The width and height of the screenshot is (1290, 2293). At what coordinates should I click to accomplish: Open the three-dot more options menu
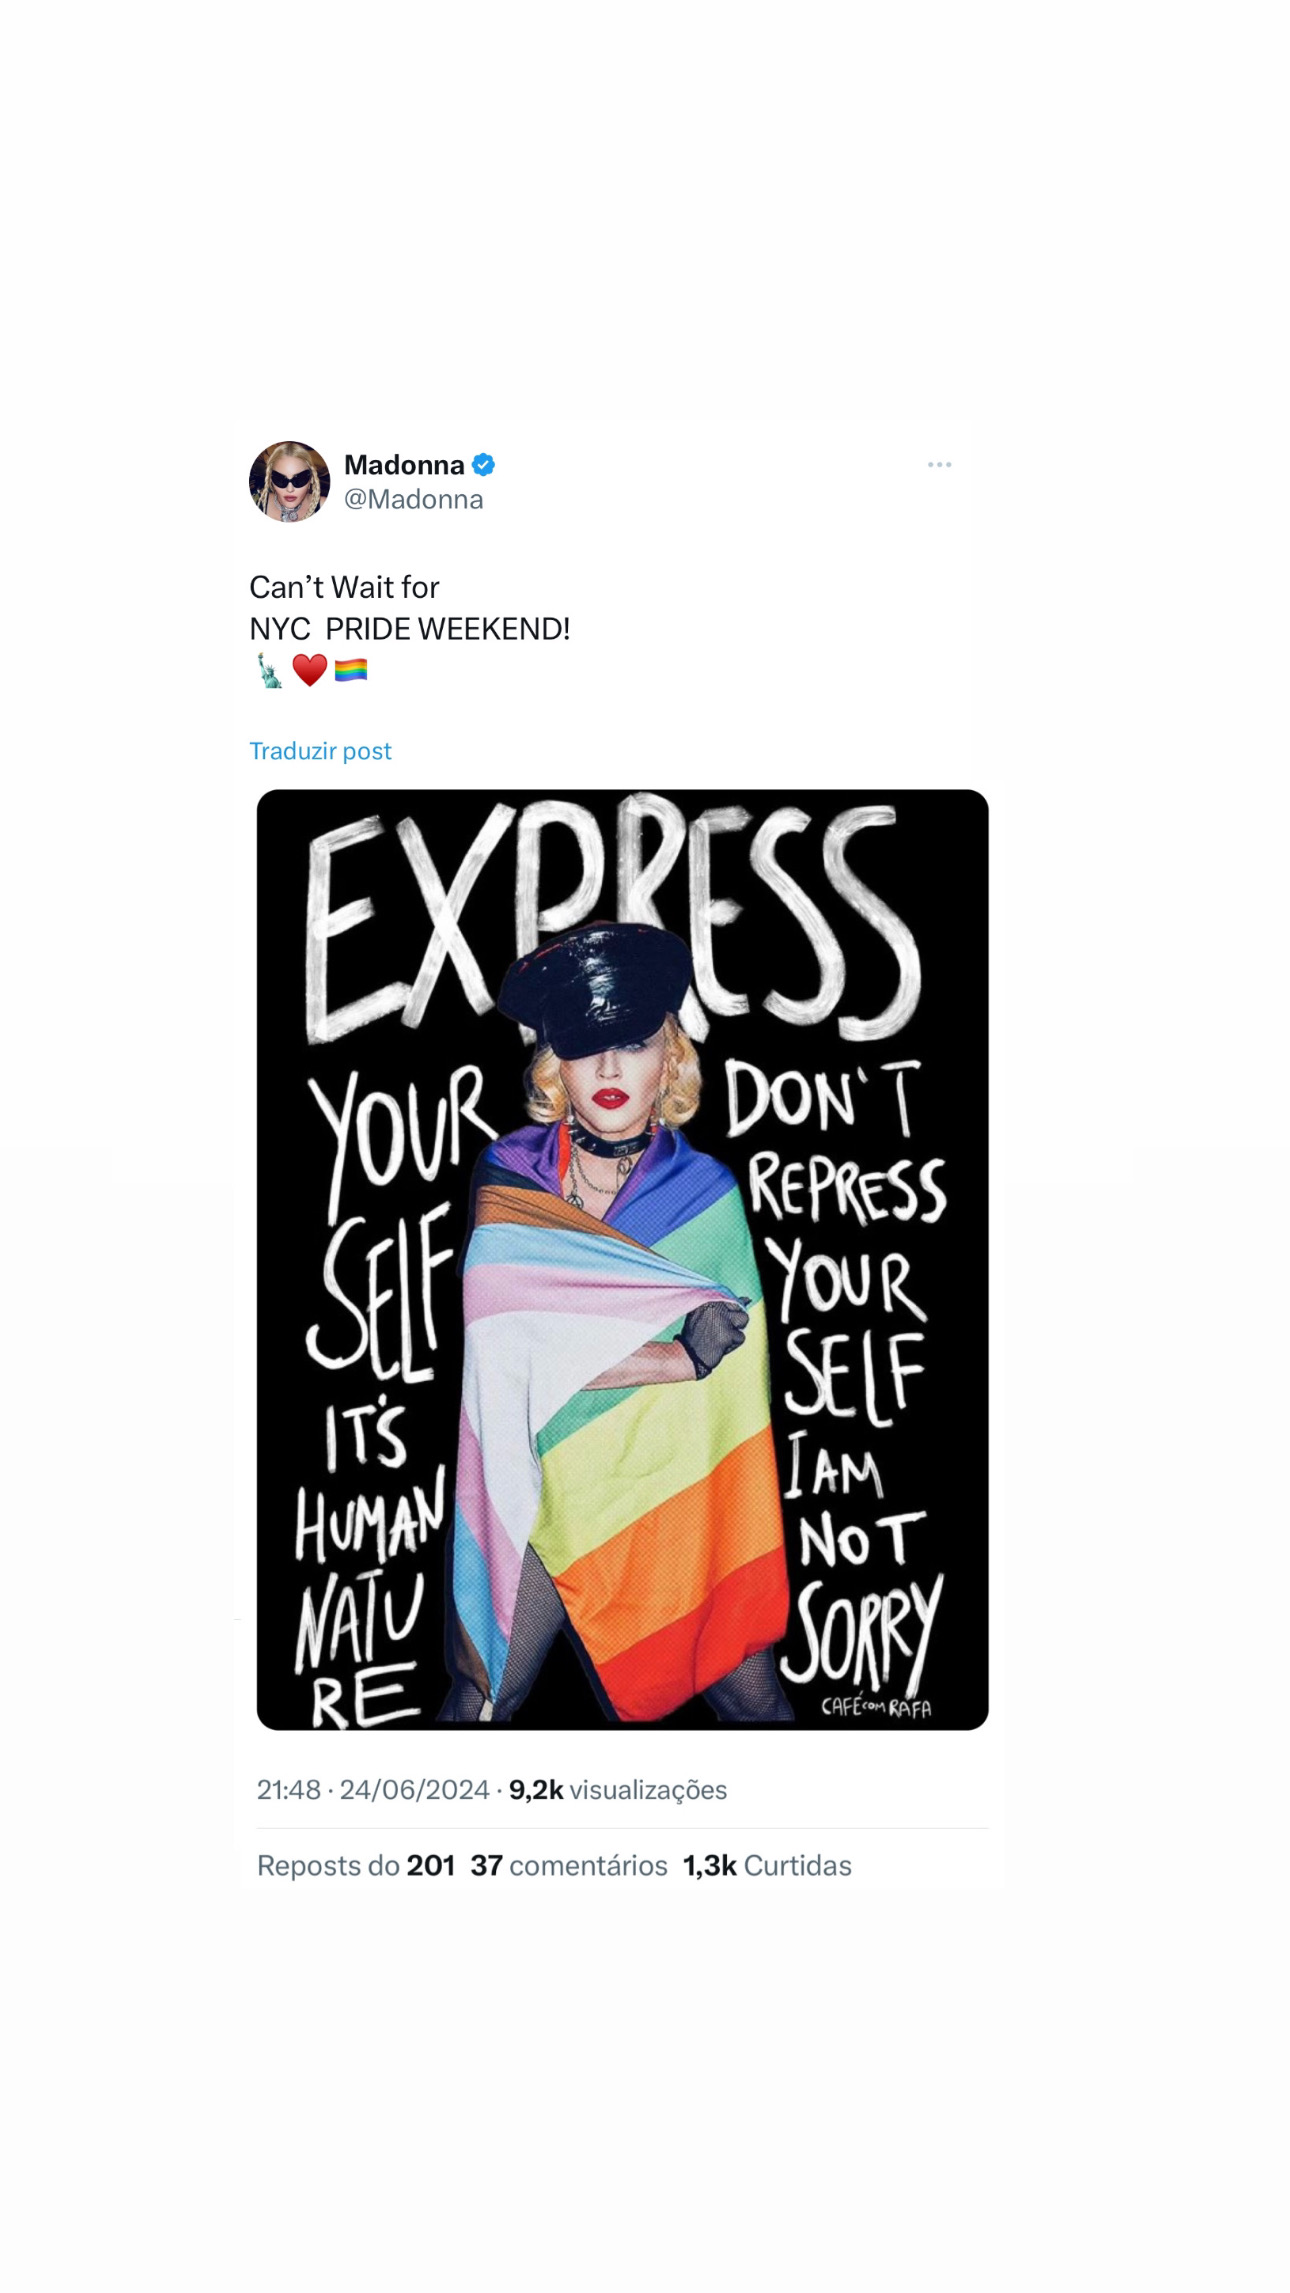939,465
